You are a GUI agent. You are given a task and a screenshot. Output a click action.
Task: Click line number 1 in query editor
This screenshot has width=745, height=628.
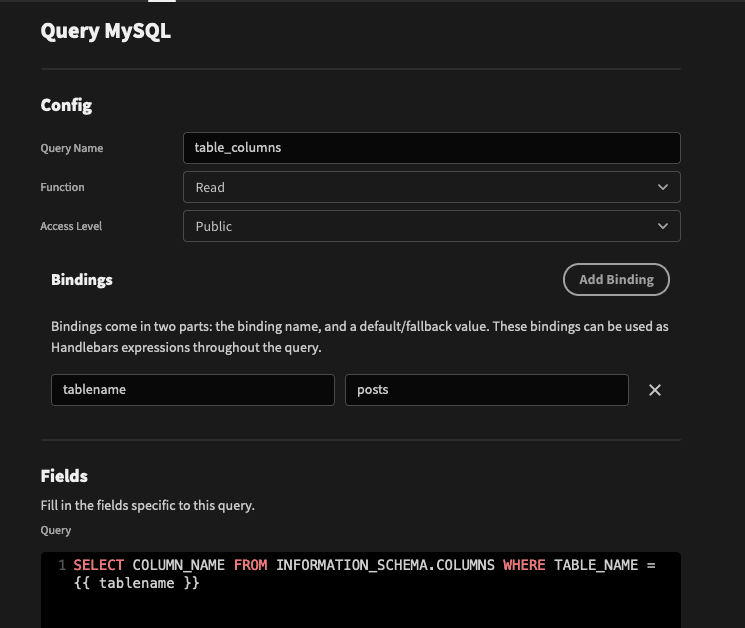tap(62, 565)
